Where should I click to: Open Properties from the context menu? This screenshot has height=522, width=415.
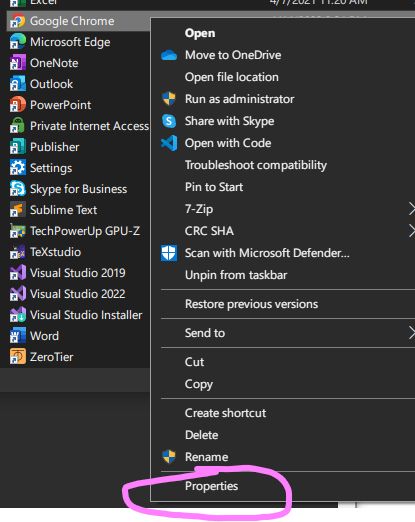pyautogui.click(x=212, y=486)
